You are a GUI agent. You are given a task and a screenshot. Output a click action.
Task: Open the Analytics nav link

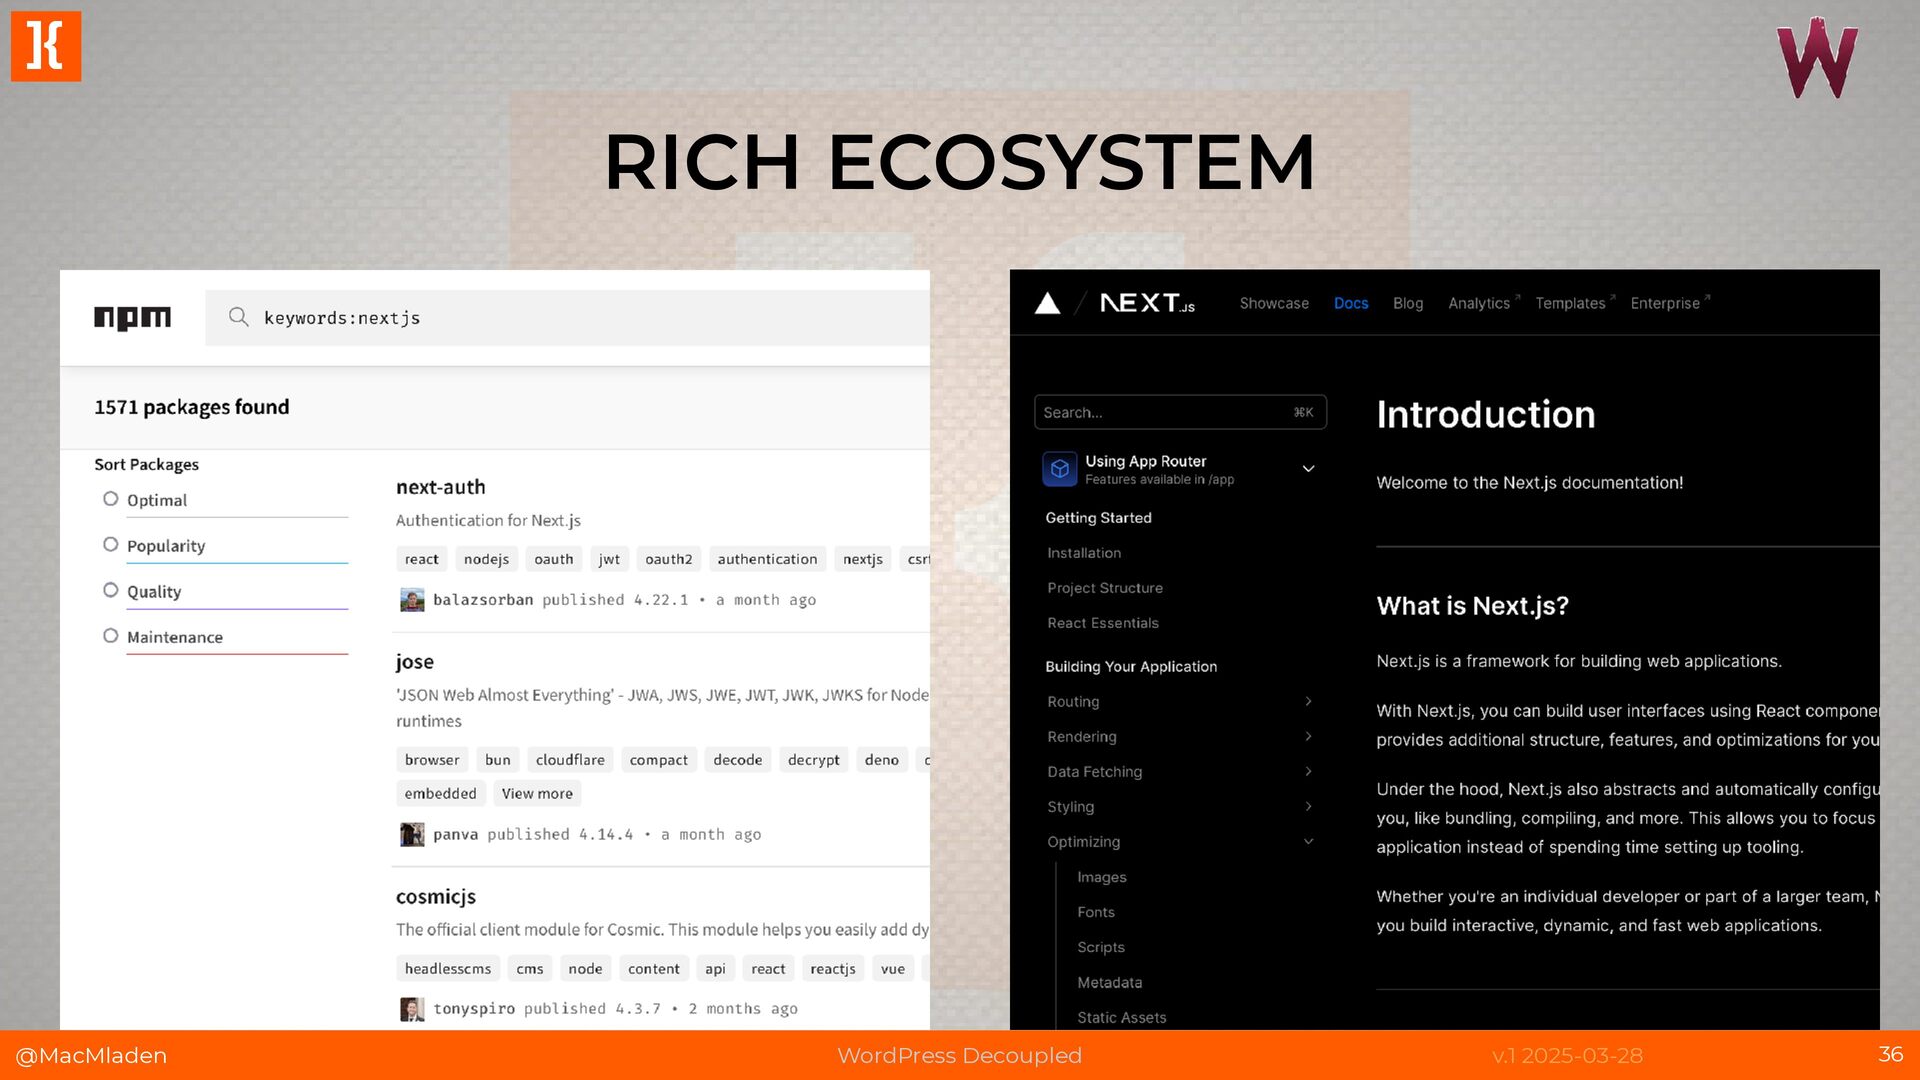[1484, 303]
